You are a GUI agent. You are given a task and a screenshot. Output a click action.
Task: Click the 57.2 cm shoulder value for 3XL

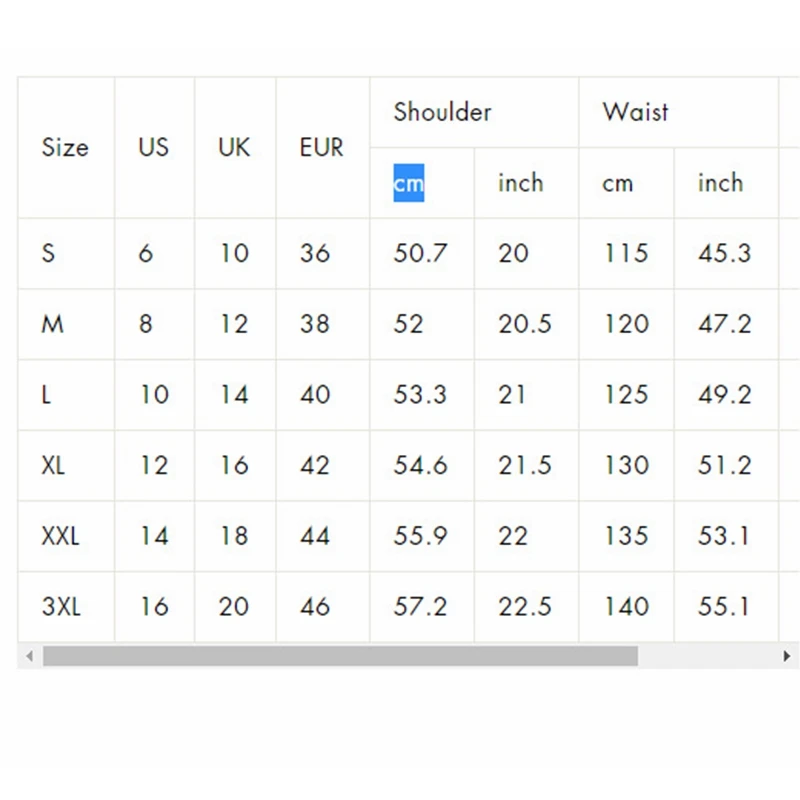[420, 607]
